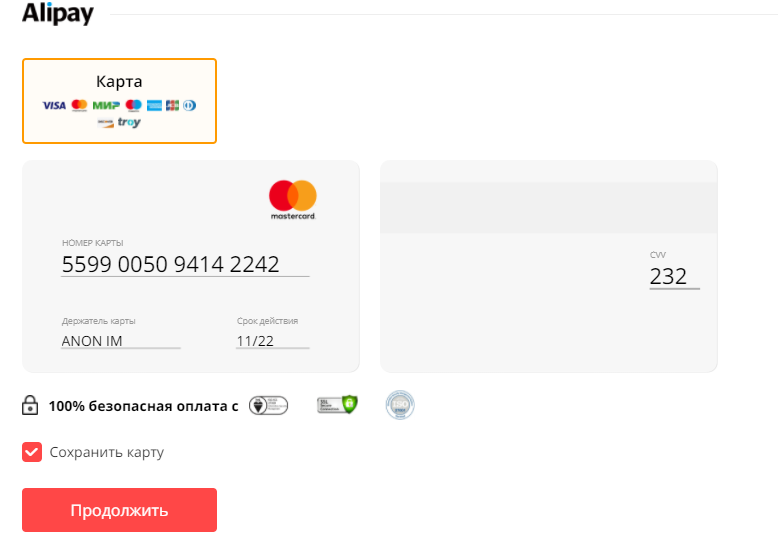Click the Diners Club logo
Viewport: 778px width, 553px height.
coord(189,105)
